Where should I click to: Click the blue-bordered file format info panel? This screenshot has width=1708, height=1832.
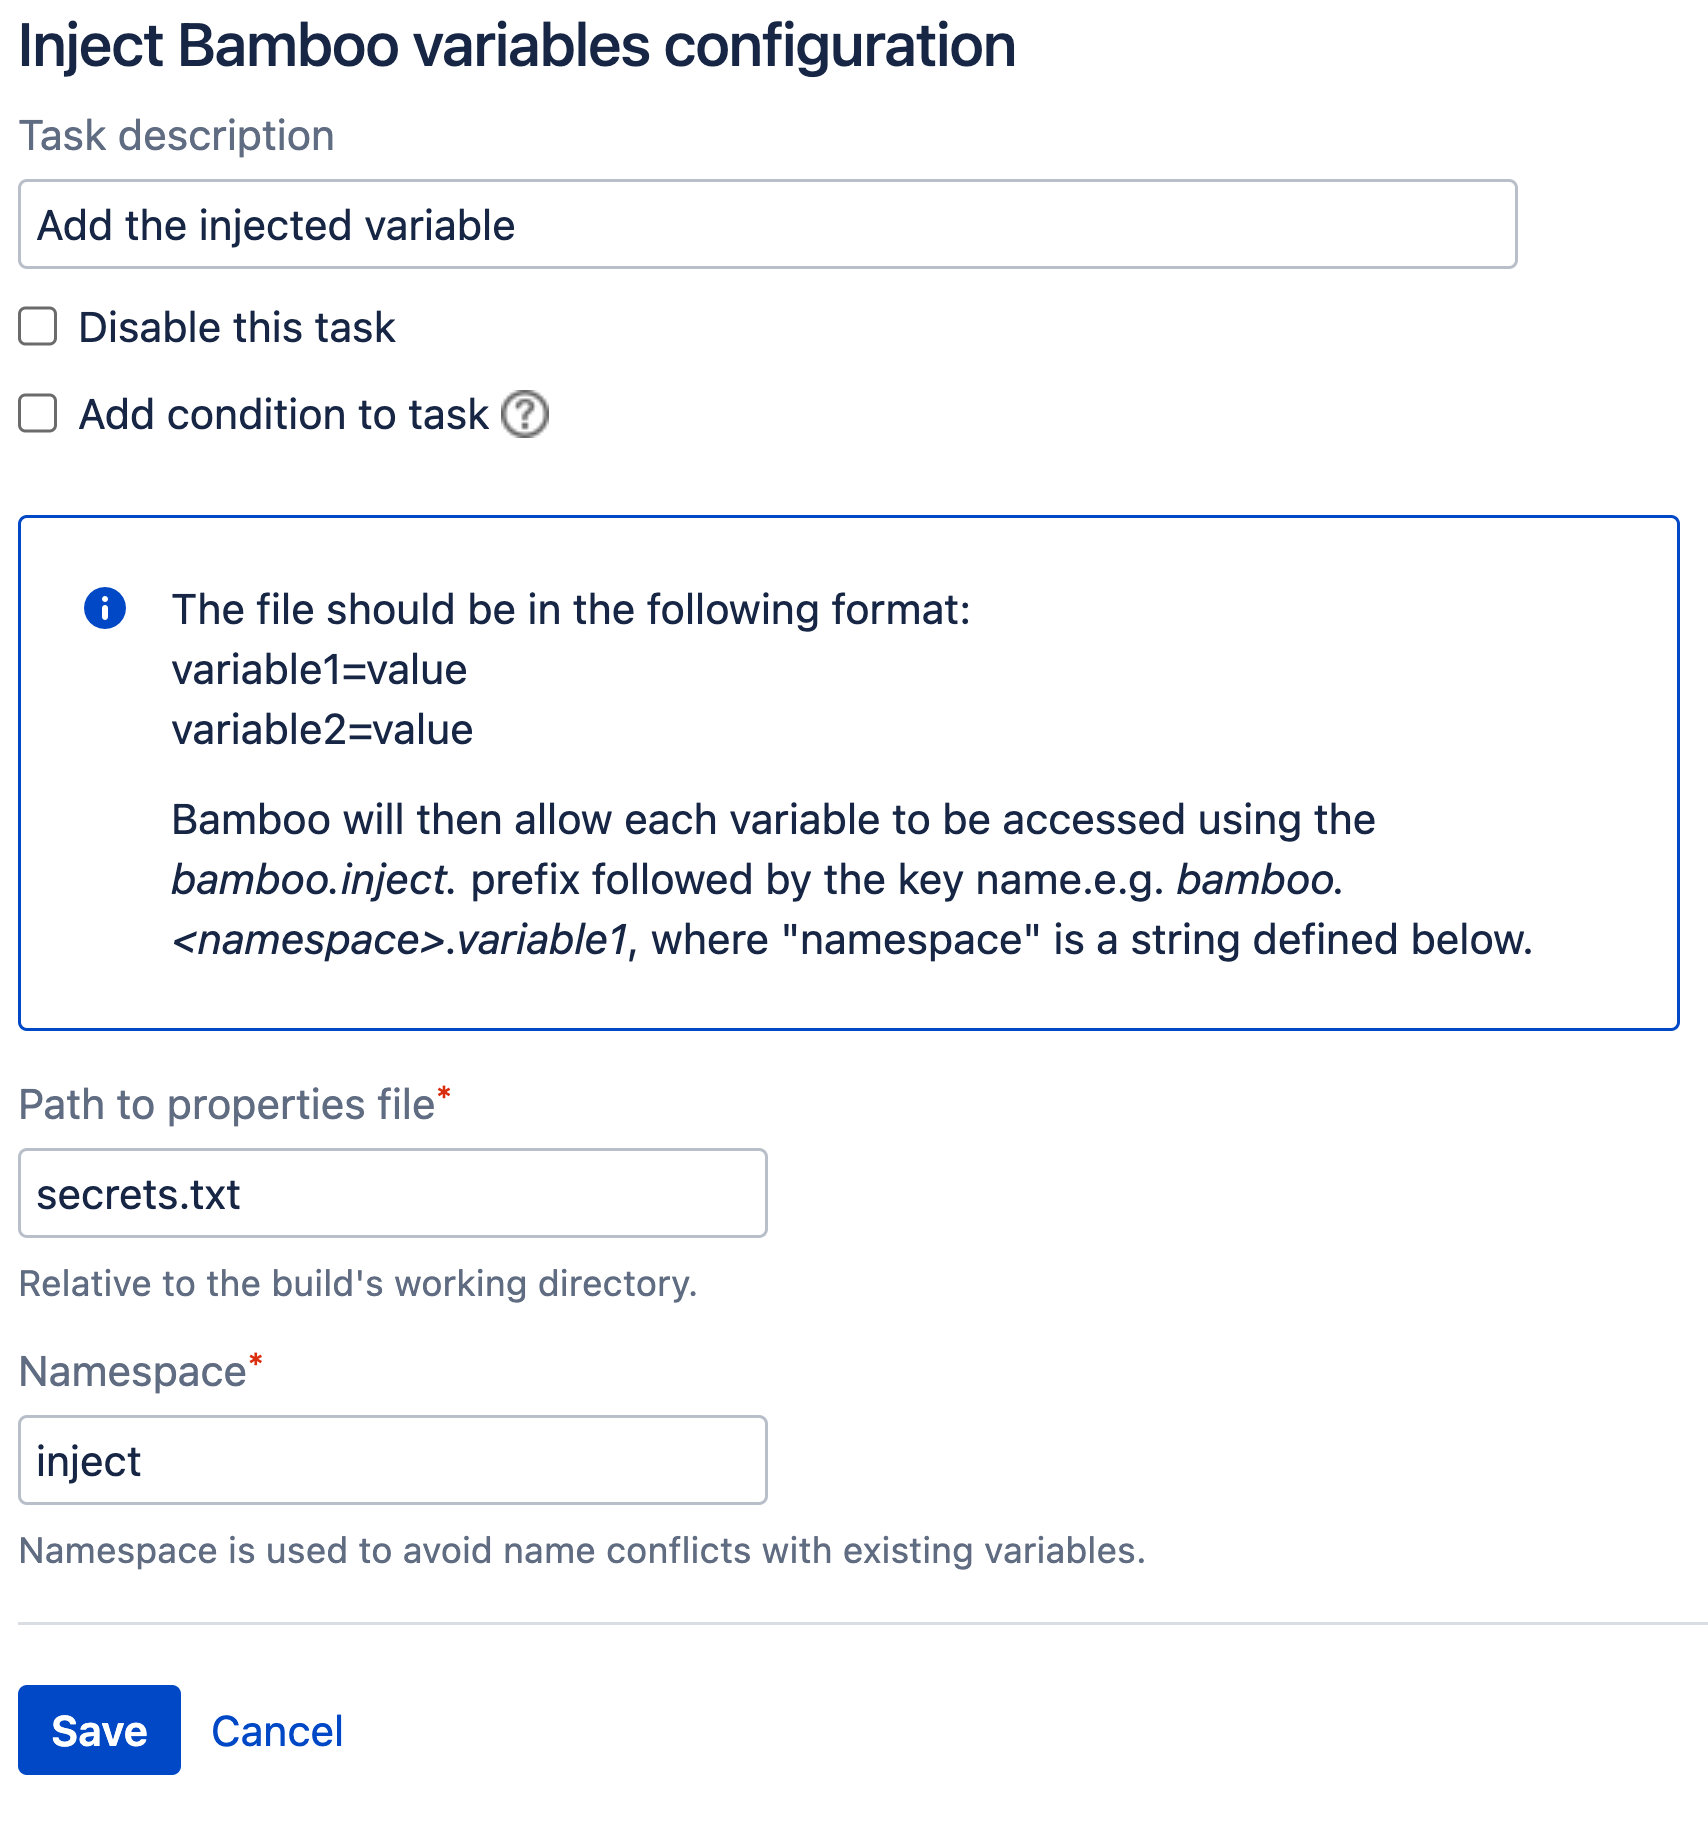(850, 770)
